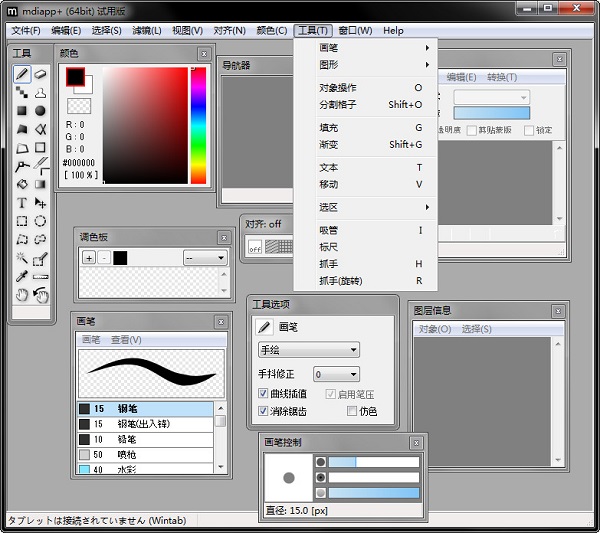Close the 画笔控制 panel
The height and width of the screenshot is (533, 600).
click(x=416, y=443)
